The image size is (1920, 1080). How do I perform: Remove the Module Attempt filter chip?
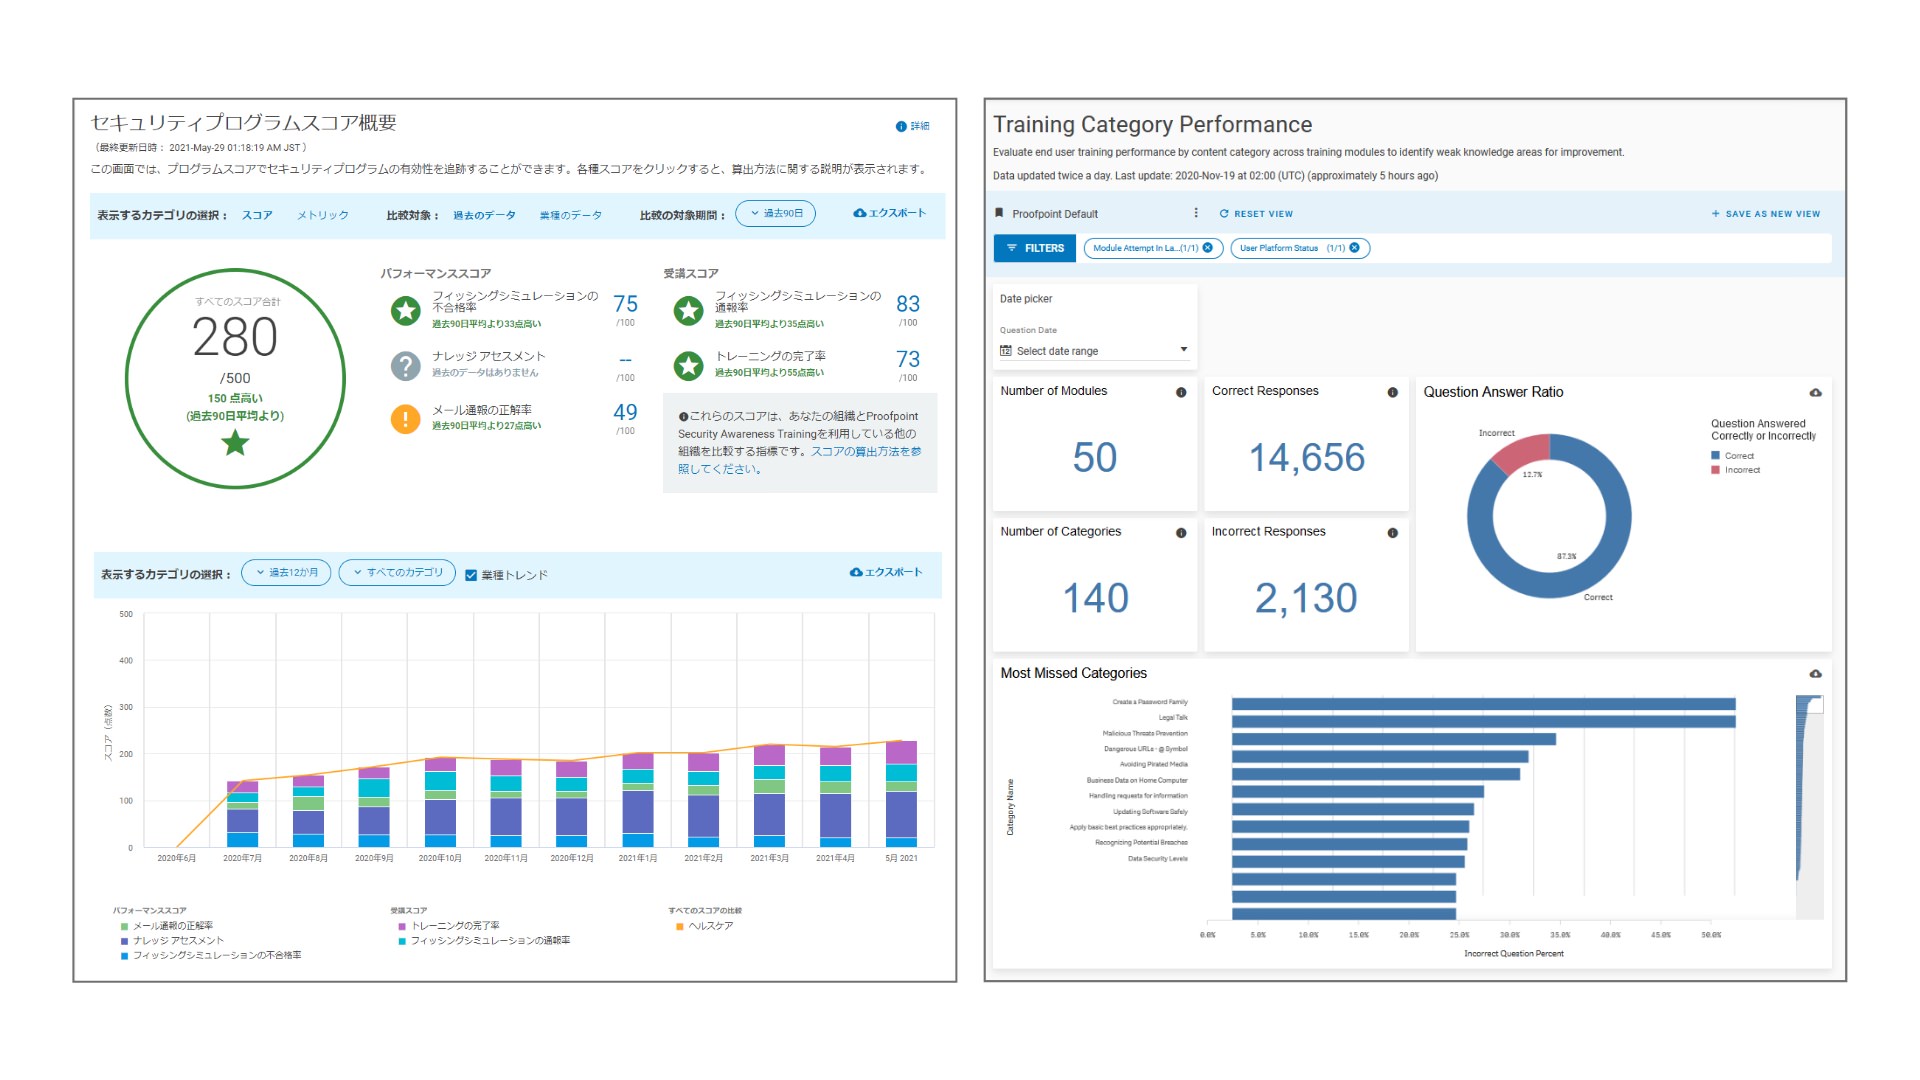pos(1208,248)
